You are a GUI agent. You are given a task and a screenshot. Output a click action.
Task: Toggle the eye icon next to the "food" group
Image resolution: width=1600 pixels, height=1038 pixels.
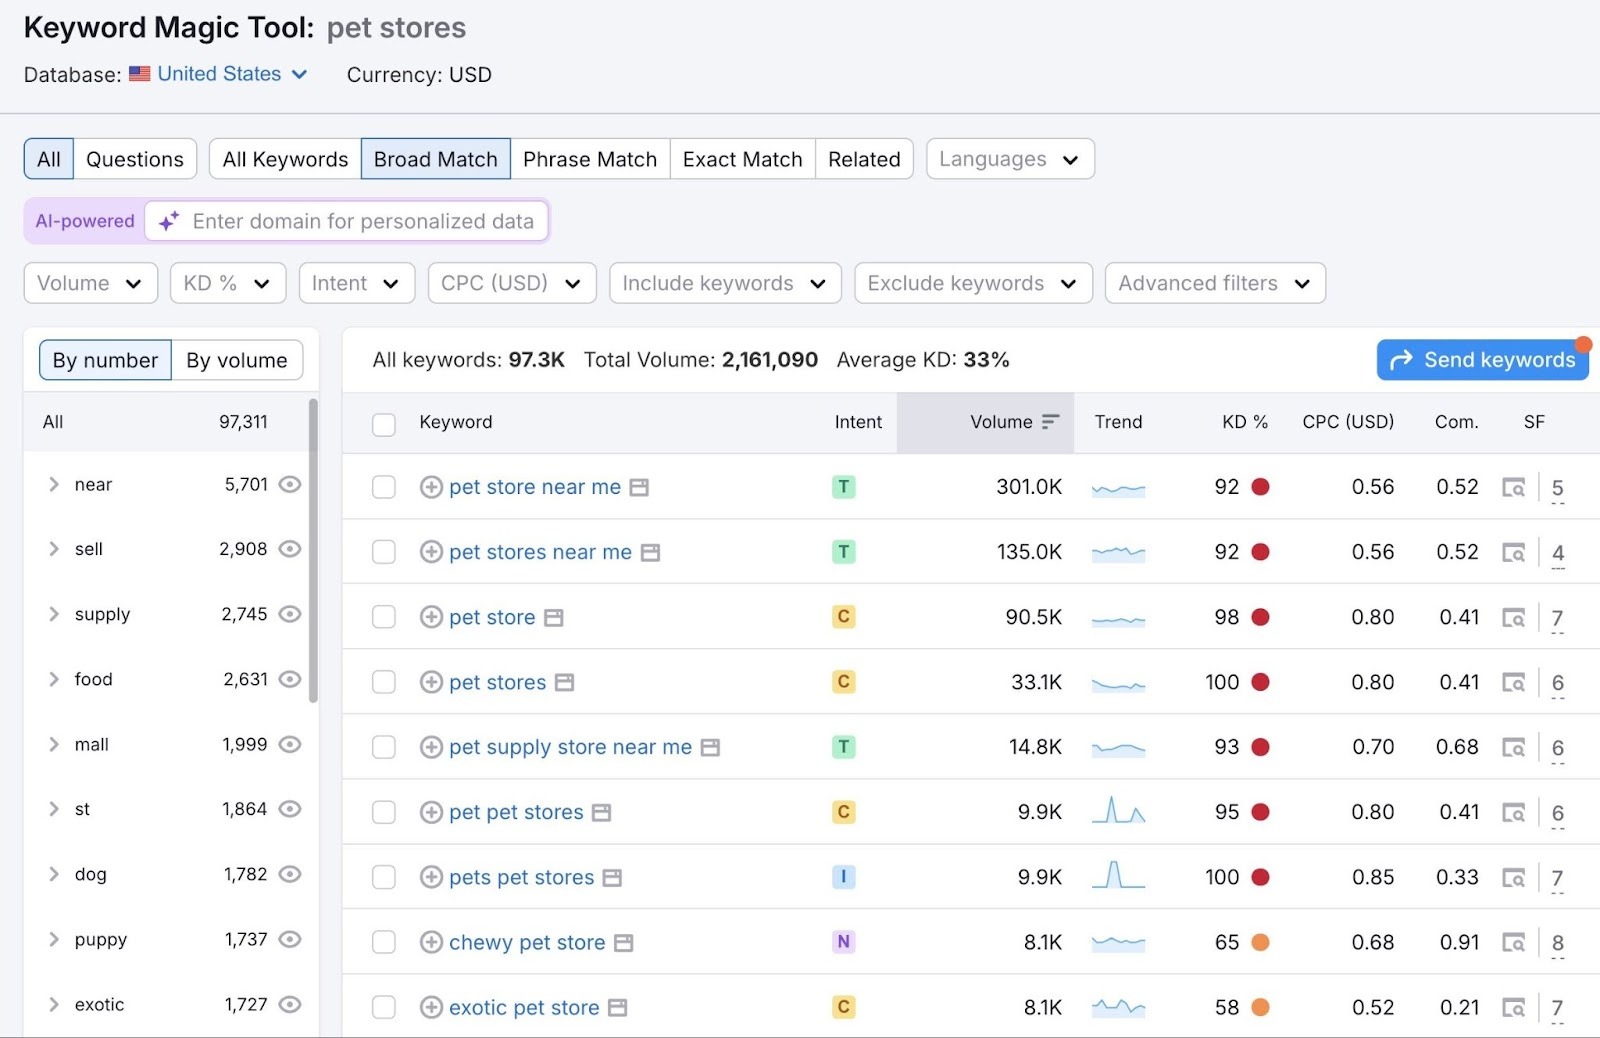(x=290, y=679)
